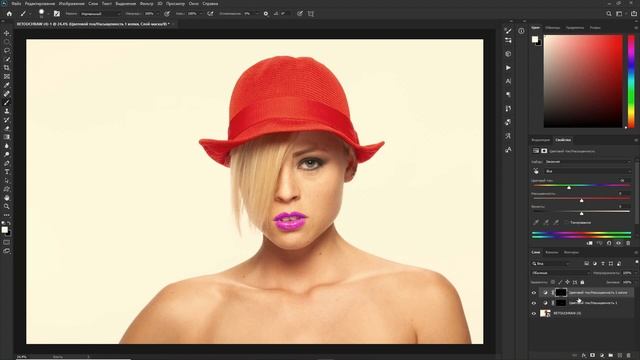Select the Brush tool in left toolbar
640x360 pixels.
point(7,102)
